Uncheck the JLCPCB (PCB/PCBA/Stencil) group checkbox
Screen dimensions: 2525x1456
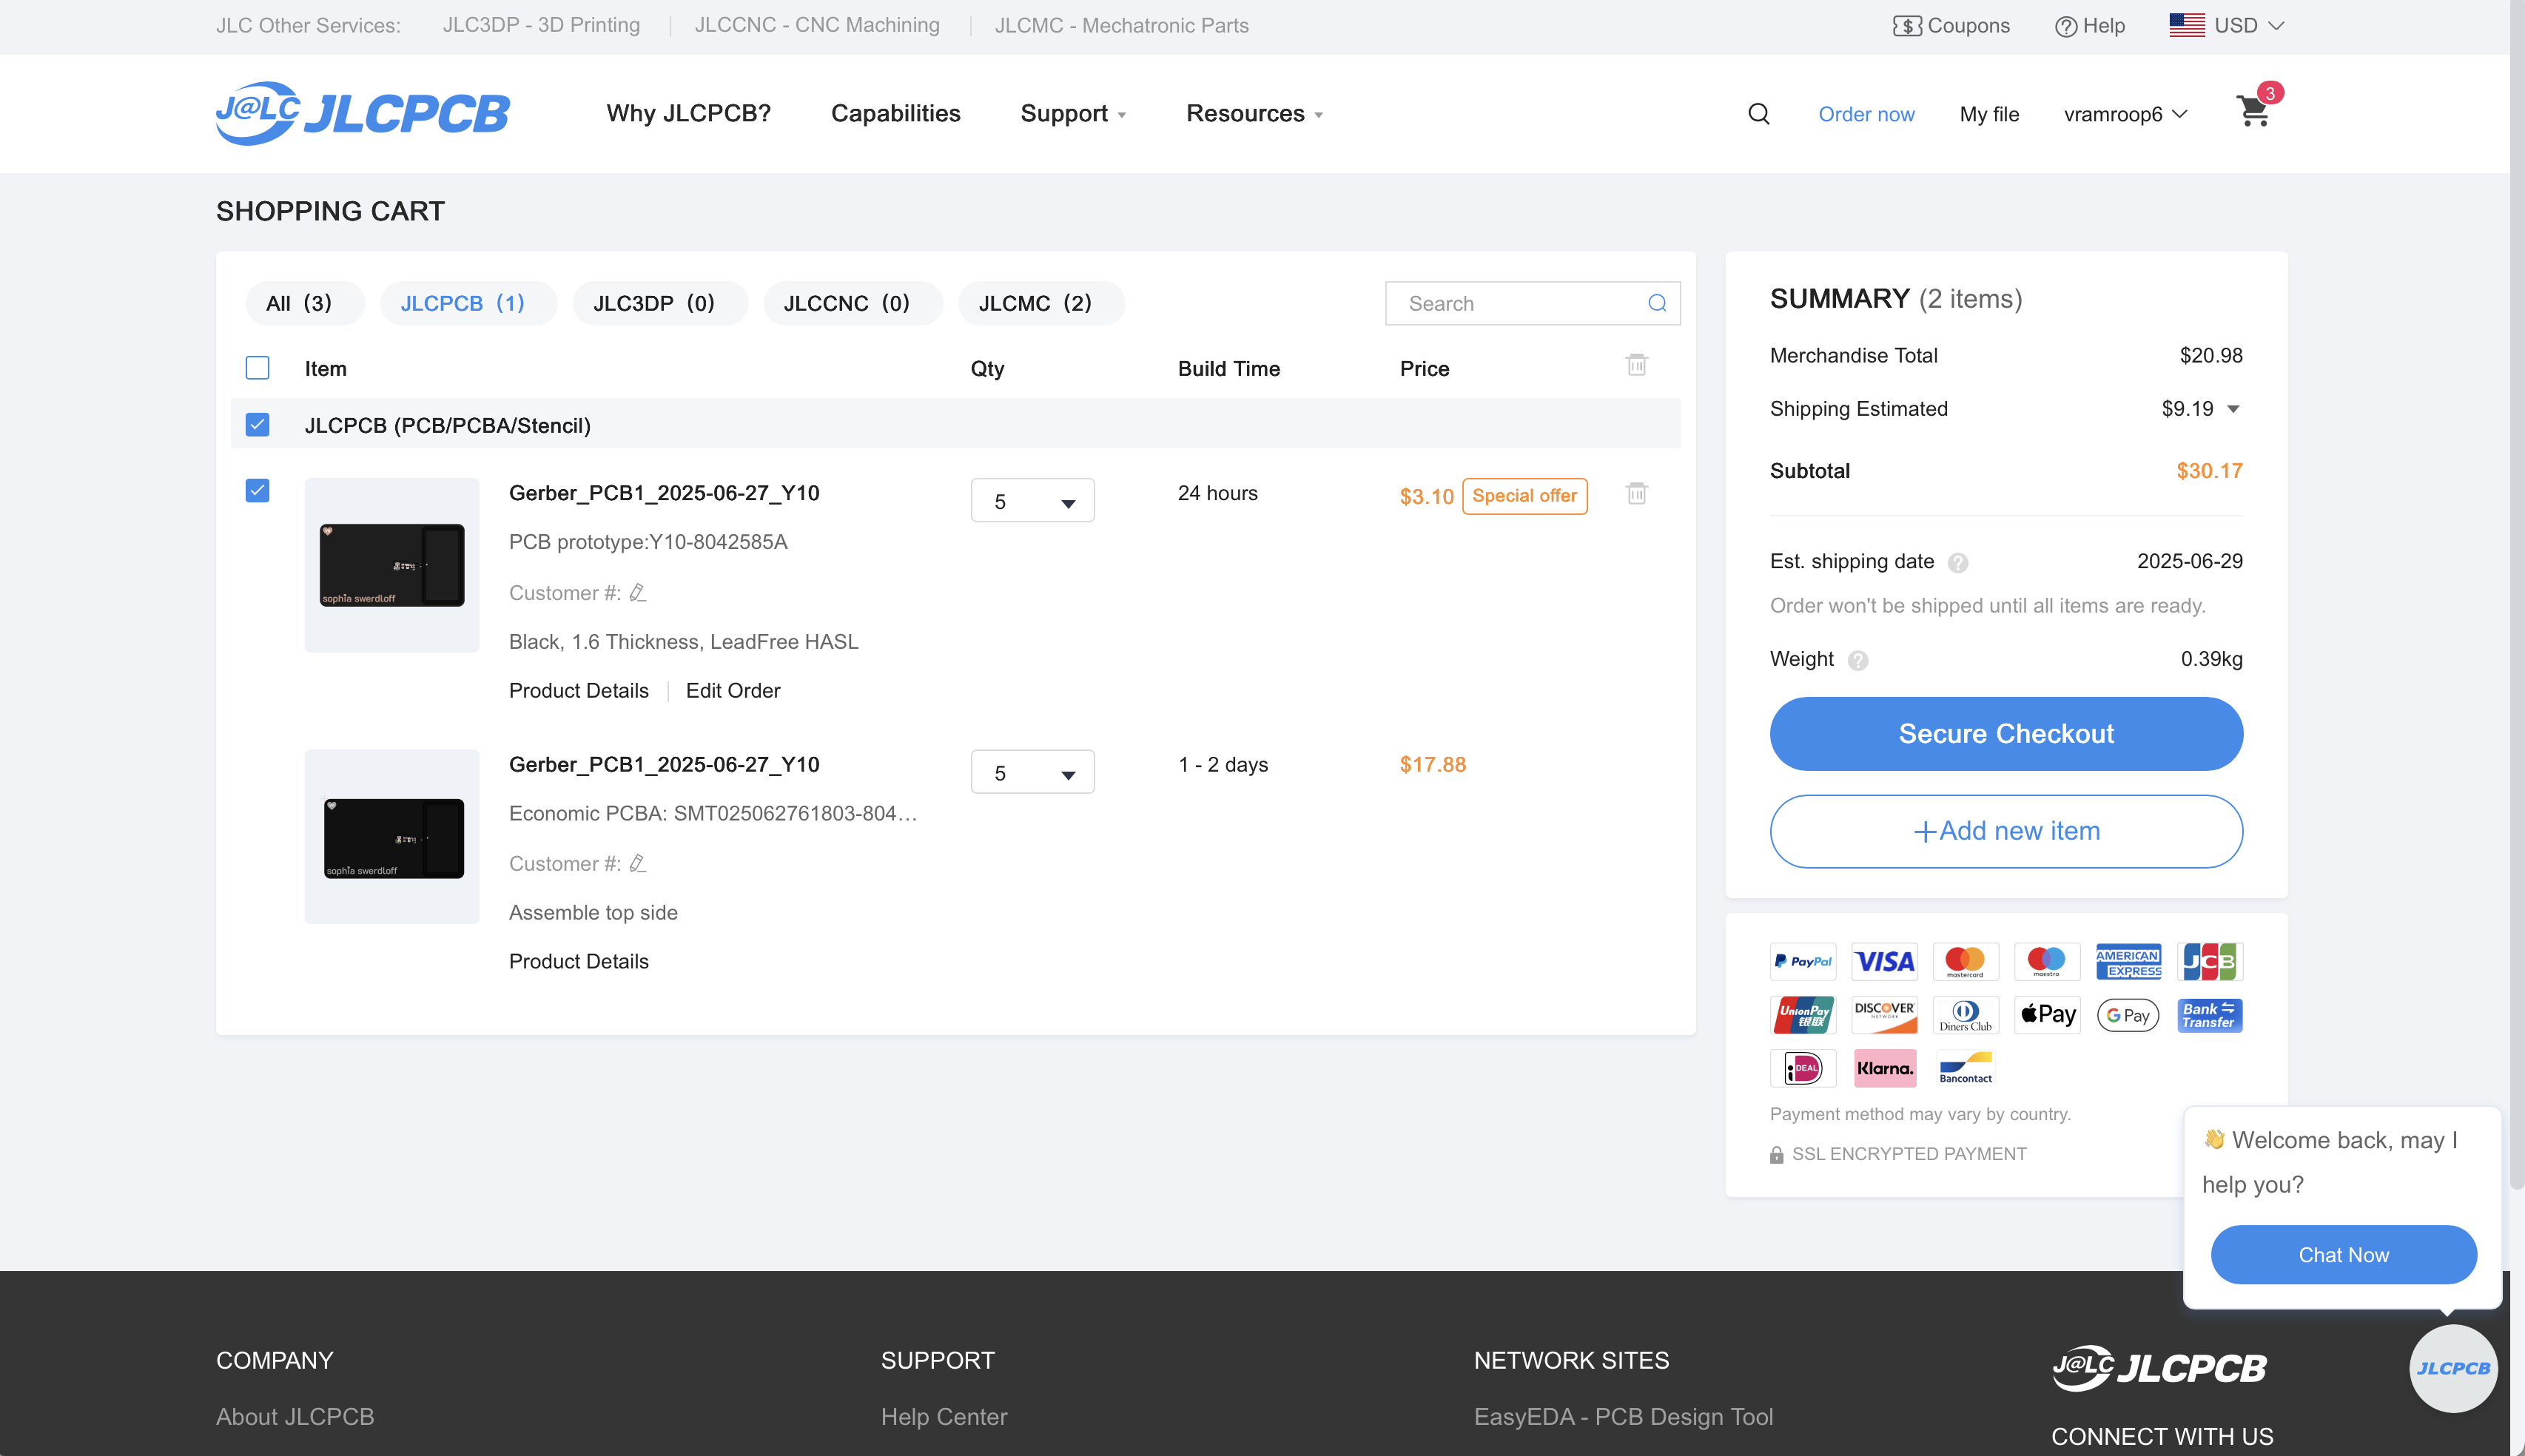258,425
